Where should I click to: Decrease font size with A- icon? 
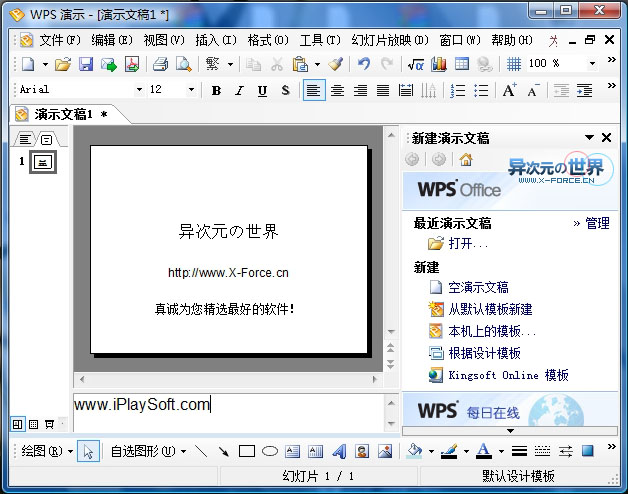[533, 91]
